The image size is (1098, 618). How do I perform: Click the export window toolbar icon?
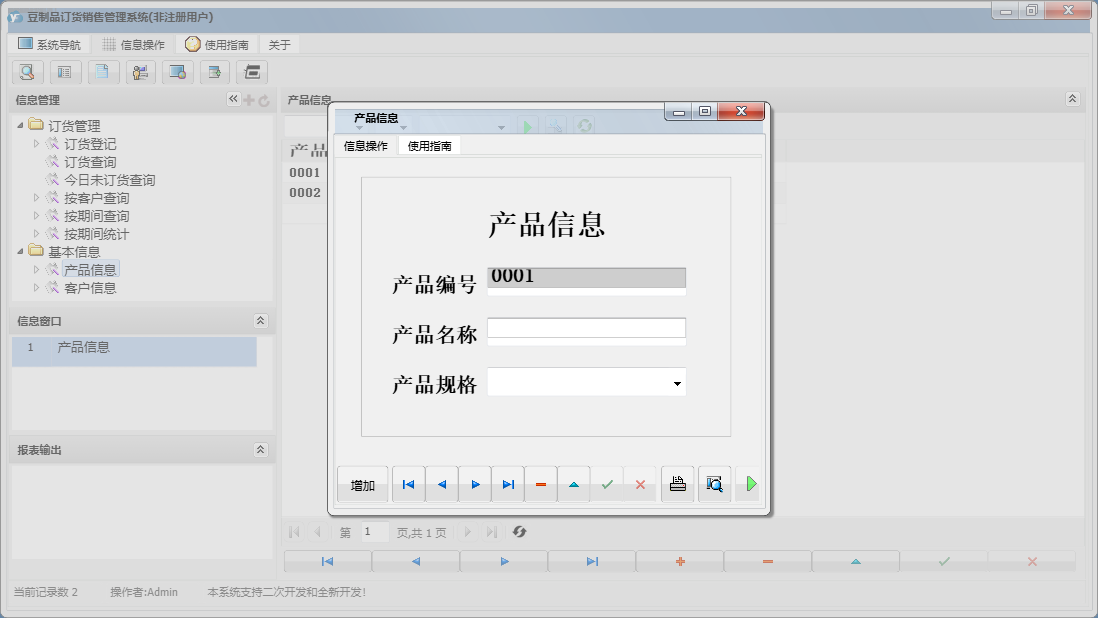pos(215,72)
